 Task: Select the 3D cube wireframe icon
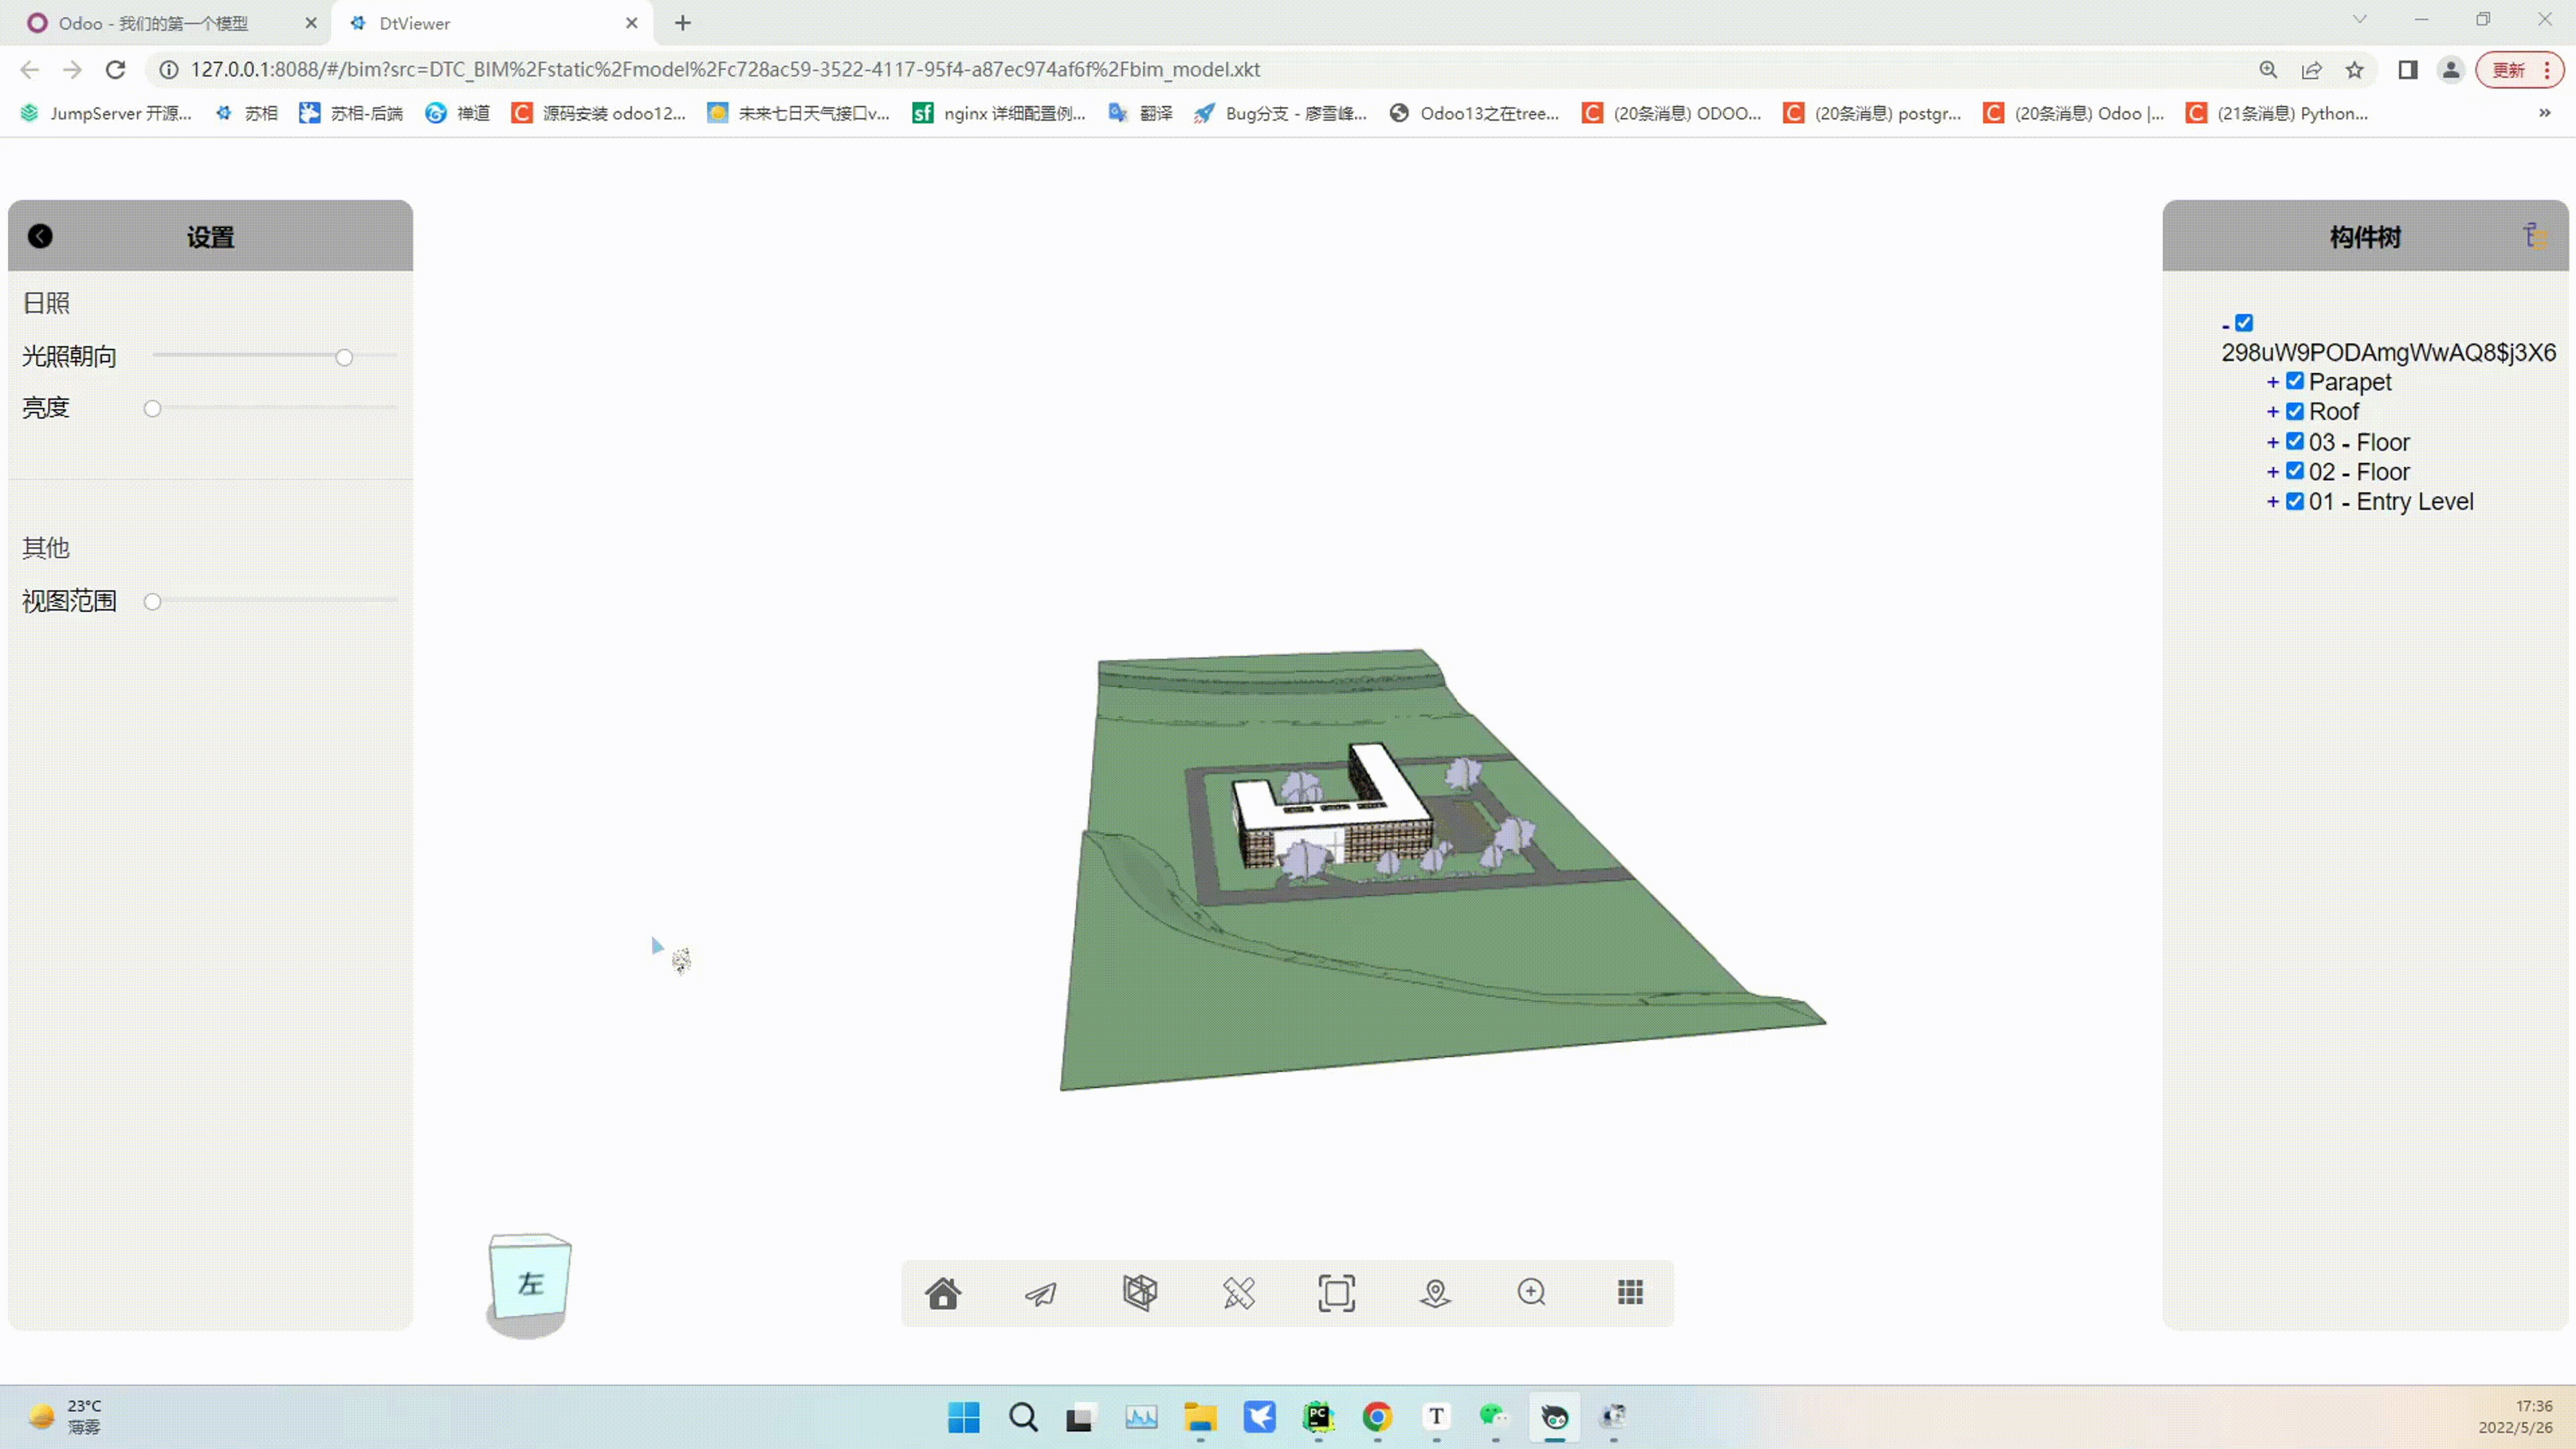[x=1139, y=1293]
